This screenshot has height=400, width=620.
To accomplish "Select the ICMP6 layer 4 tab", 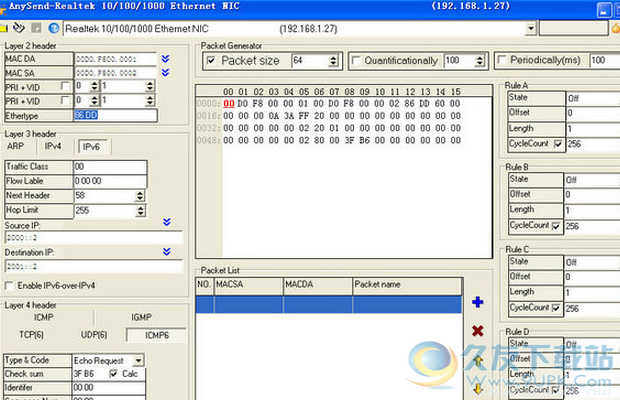I will point(157,335).
